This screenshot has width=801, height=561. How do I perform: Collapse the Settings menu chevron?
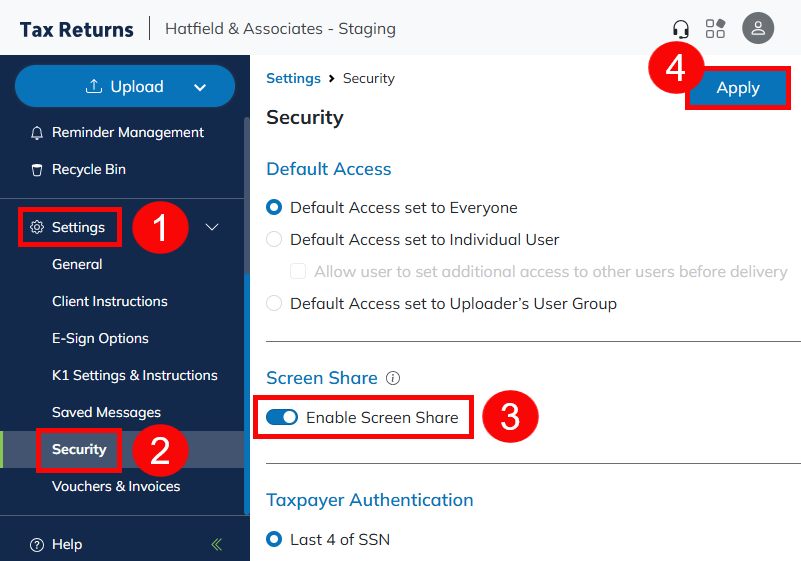point(212,227)
